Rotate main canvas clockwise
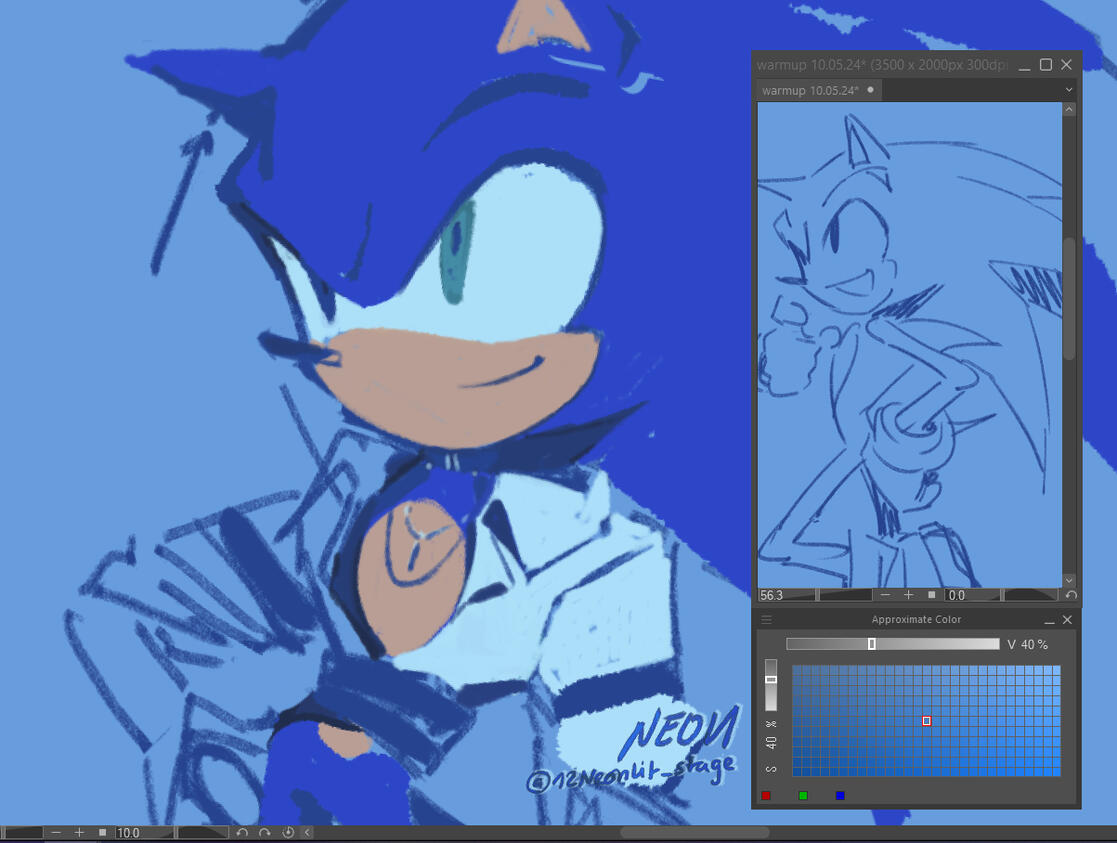This screenshot has width=1117, height=843. tap(265, 832)
